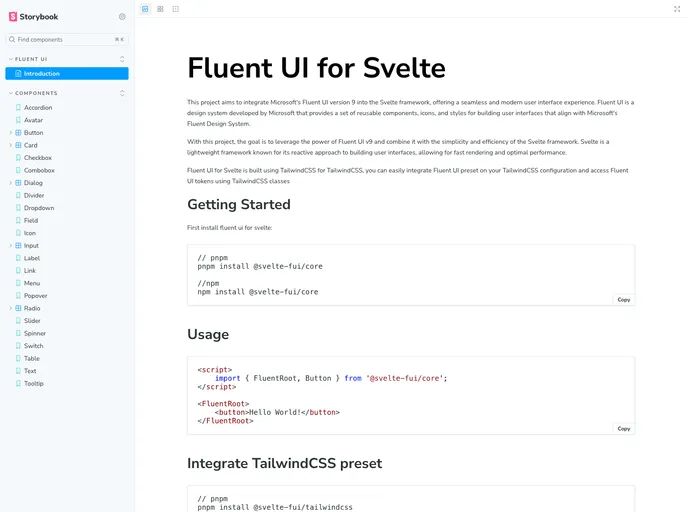Click the Table bookmark icon
The width and height of the screenshot is (688, 512).
(18, 358)
